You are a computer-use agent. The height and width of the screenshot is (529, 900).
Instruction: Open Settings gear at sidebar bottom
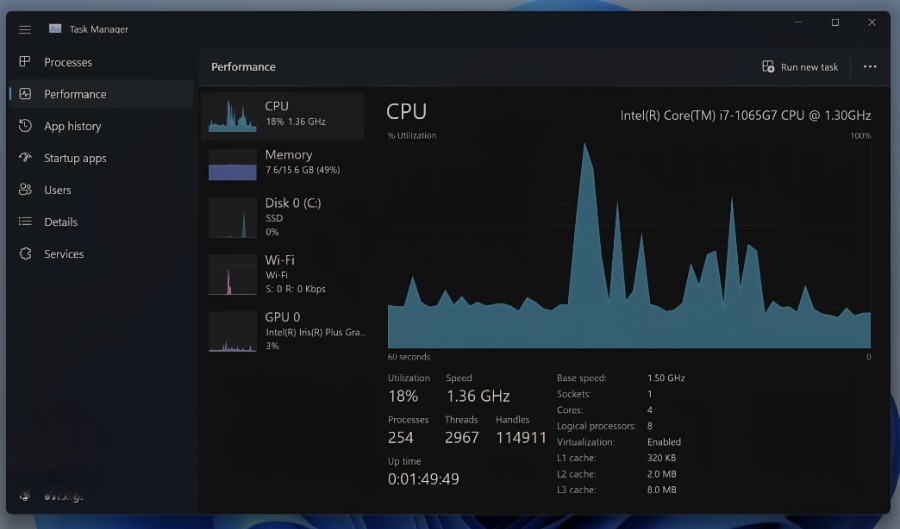tap(25, 496)
